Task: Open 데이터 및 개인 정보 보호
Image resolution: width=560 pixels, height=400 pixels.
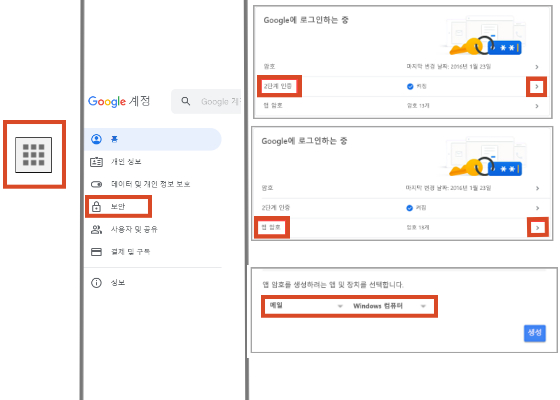Action: [x=150, y=184]
